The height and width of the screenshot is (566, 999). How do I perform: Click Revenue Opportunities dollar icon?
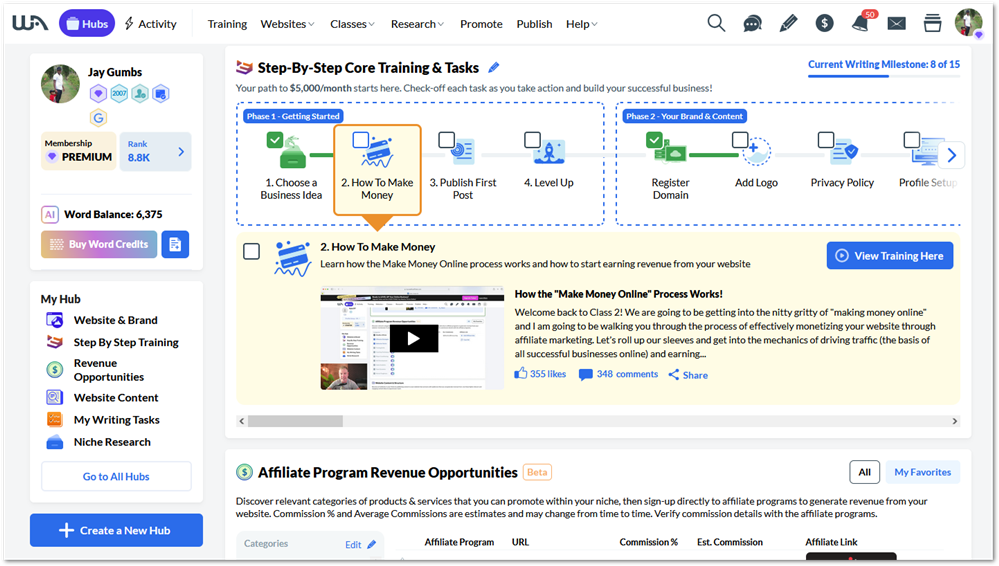coord(55,370)
